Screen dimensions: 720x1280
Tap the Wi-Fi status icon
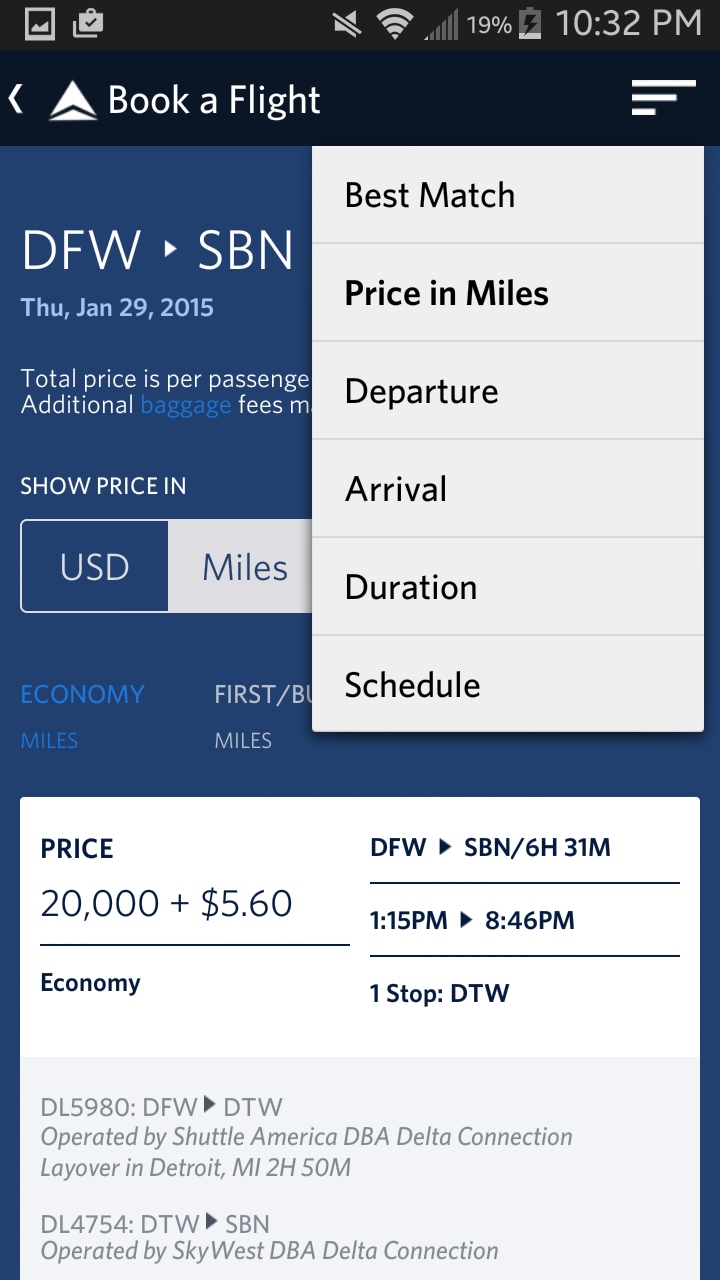tap(396, 24)
